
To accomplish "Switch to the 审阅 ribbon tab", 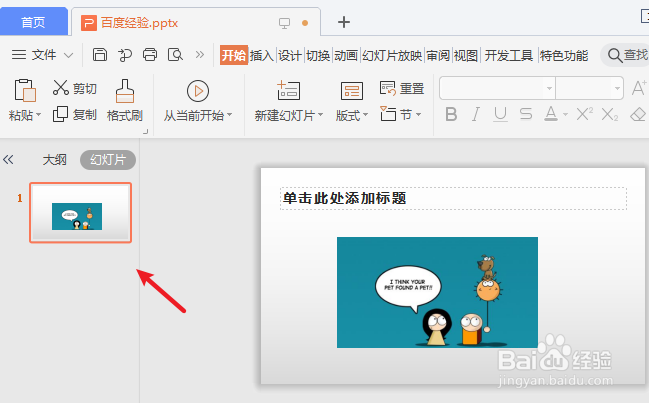I will 438,55.
